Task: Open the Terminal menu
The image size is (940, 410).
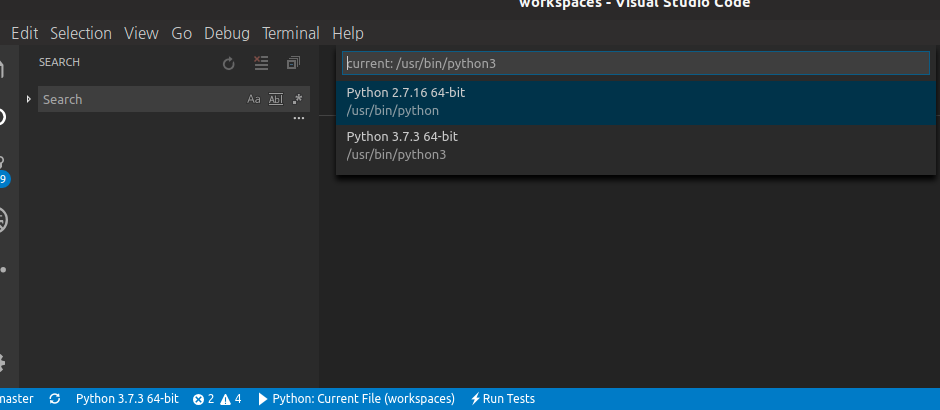Action: (291, 33)
